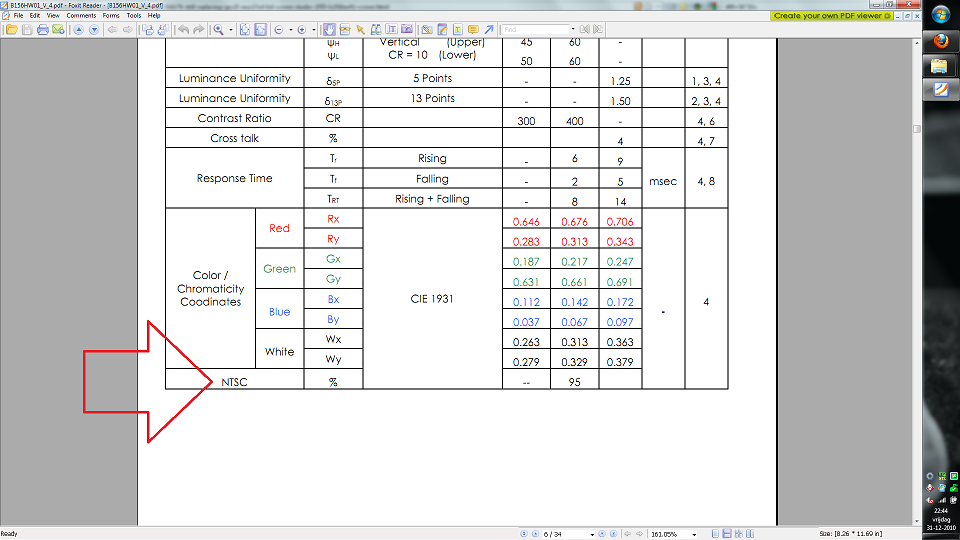Expand the Zoom Out dropdown arrow
This screenshot has height=540, width=960.
[291, 29]
